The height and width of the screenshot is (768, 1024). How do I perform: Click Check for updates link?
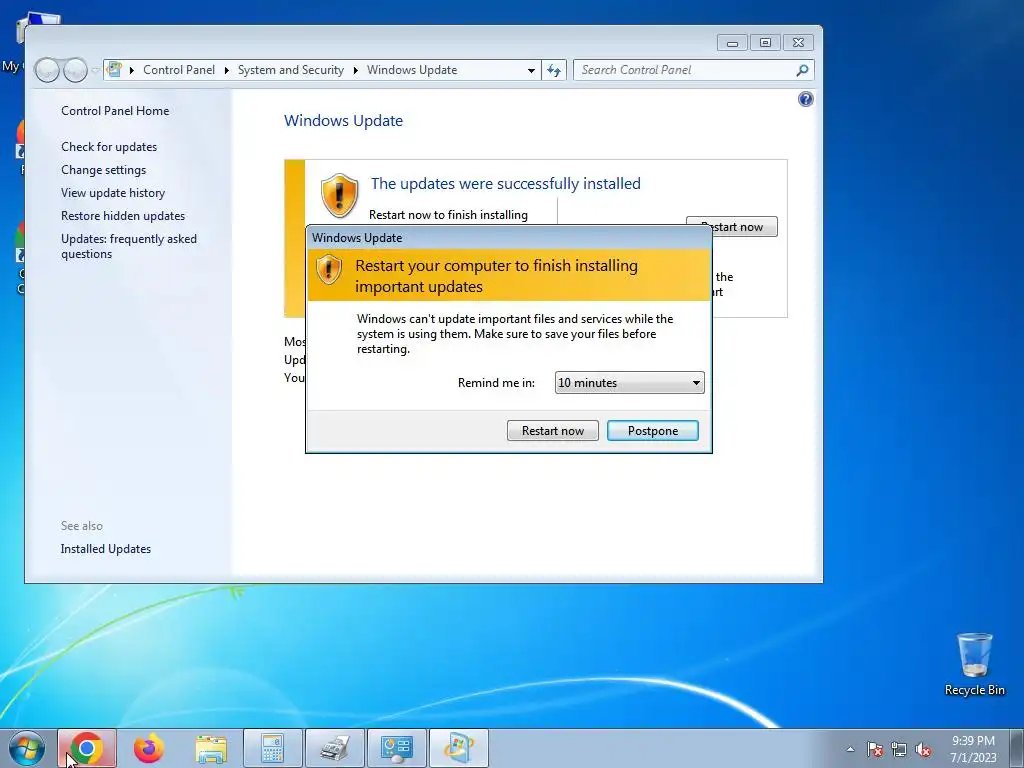[x=109, y=147]
